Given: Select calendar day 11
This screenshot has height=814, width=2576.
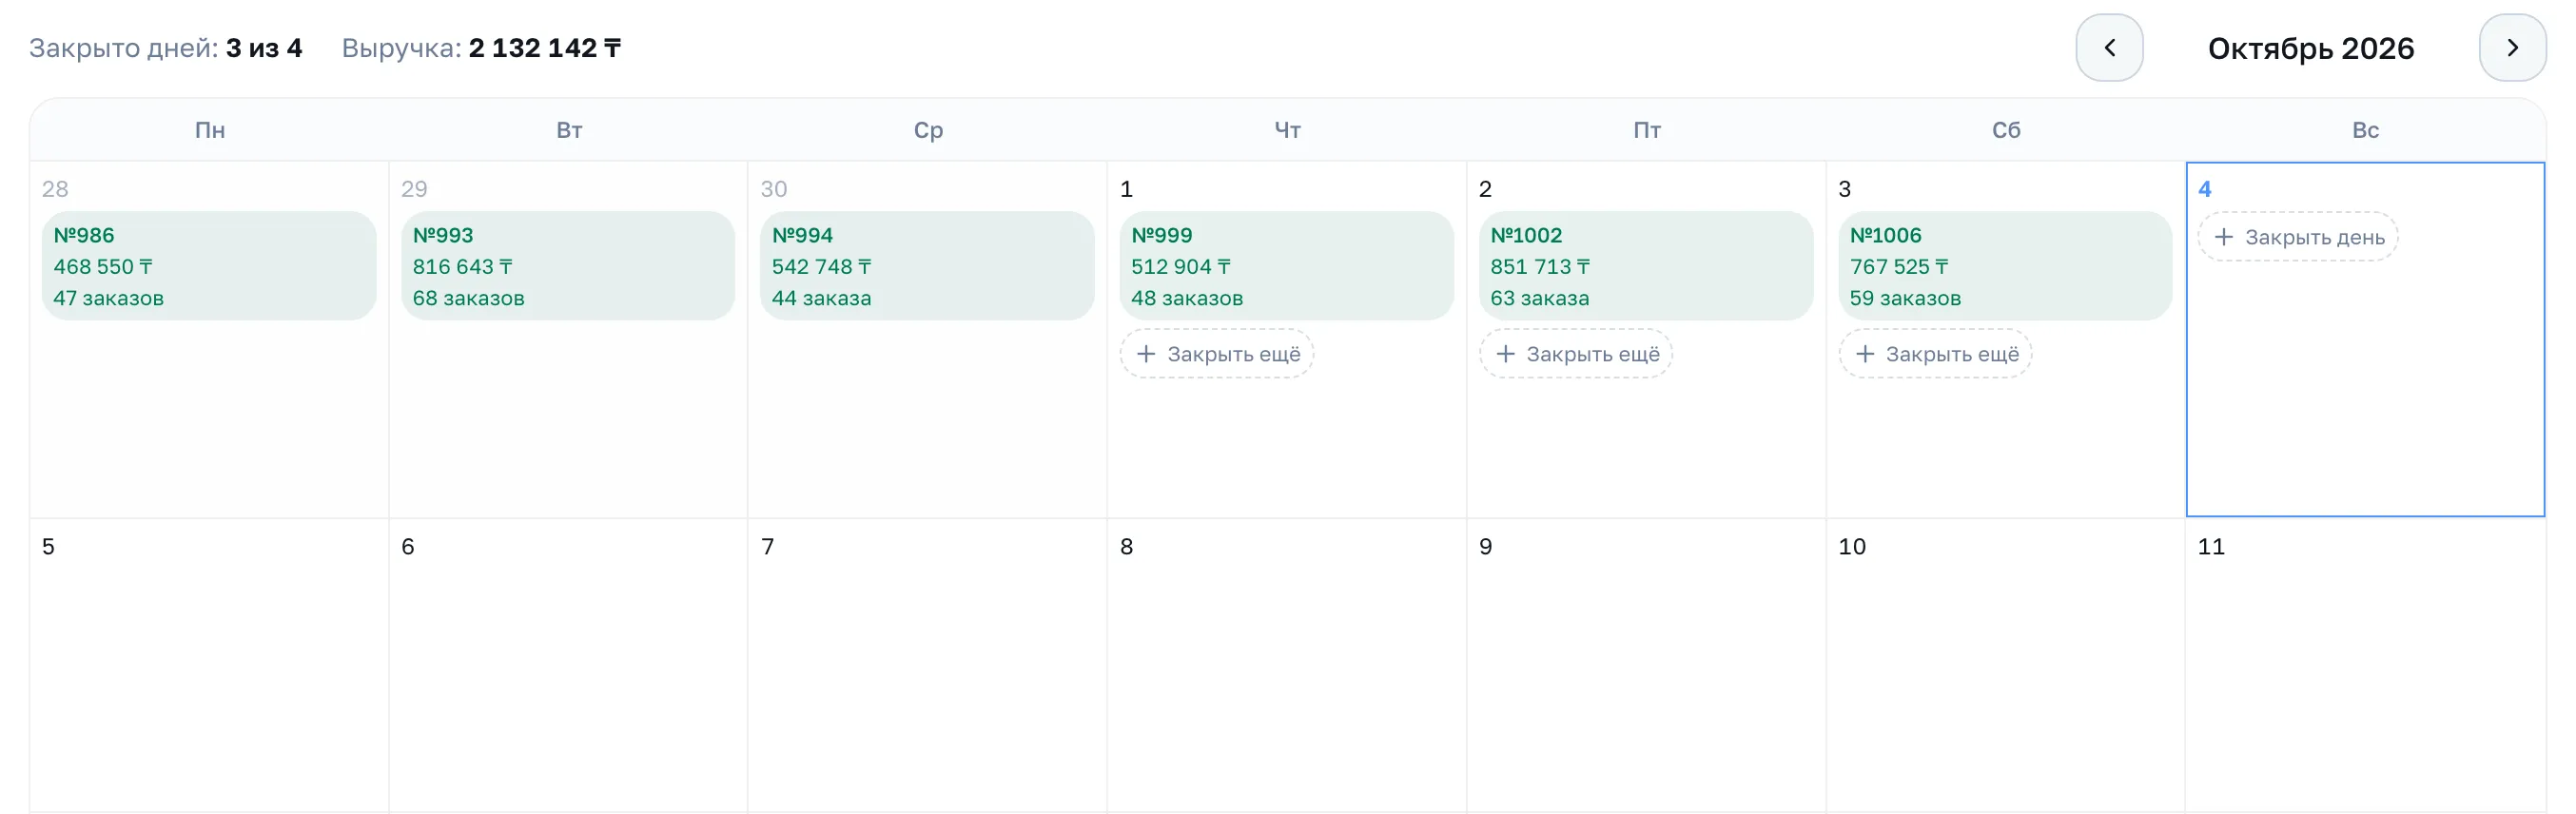Looking at the screenshot, I should pos(2365,665).
